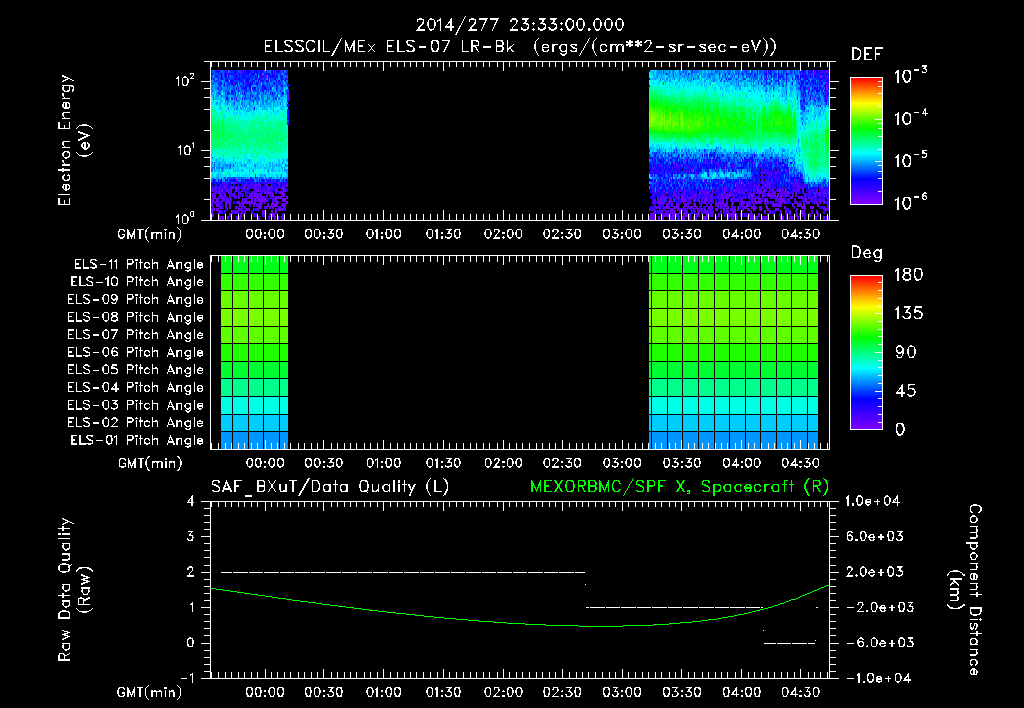Click the 03:00 time tick under spectrogram
Image resolution: width=1024 pixels, height=708 pixels.
tap(622, 234)
